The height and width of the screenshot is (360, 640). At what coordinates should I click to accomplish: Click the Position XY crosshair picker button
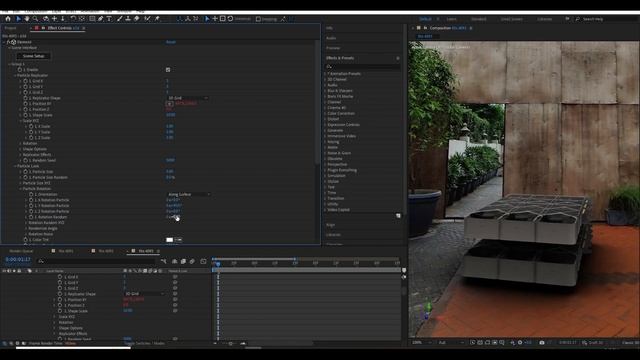point(170,104)
